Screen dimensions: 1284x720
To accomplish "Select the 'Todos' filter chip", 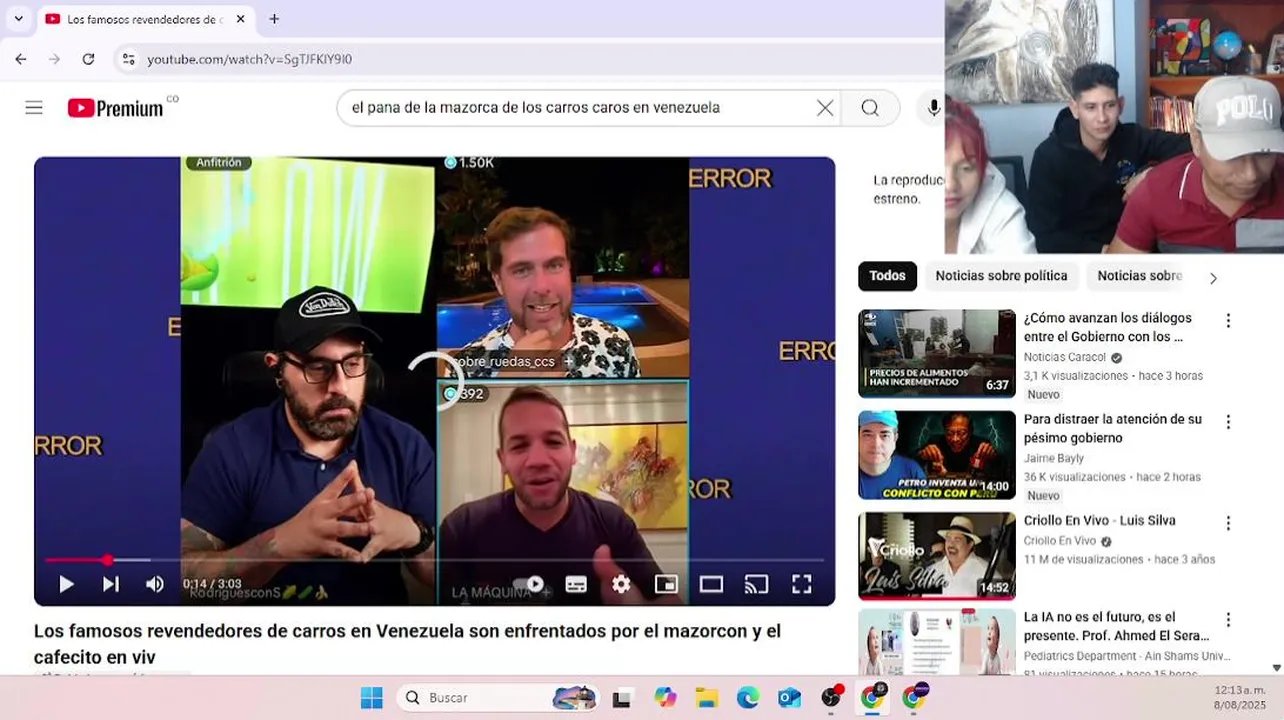I will click(887, 276).
